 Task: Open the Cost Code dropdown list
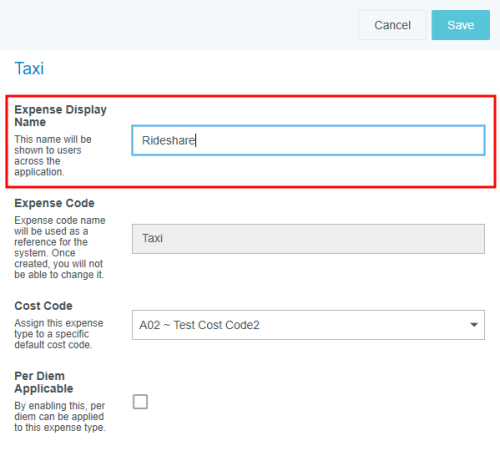coord(308,325)
